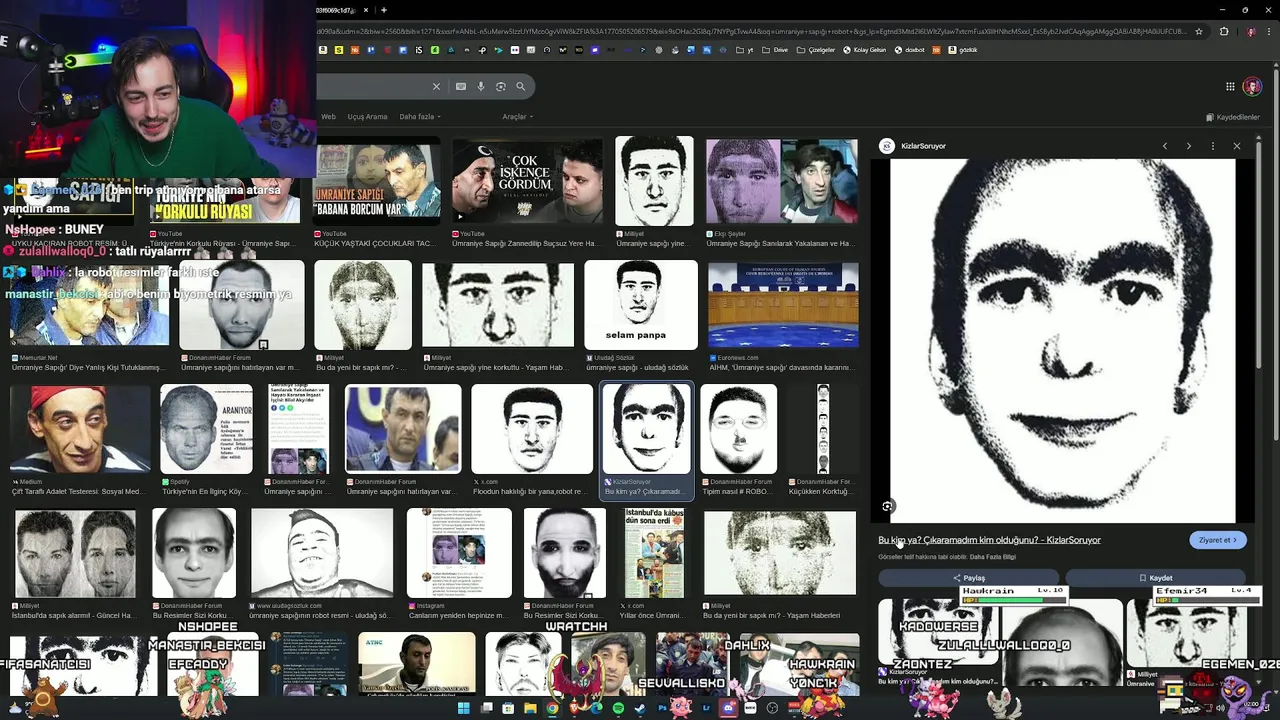Viewport: 1280px width, 720px height.
Task: Clear the Google search box text
Action: pos(436,87)
